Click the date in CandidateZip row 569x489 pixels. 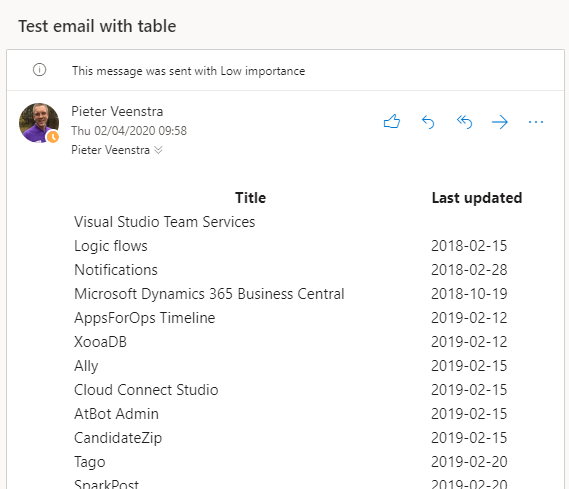click(x=469, y=438)
